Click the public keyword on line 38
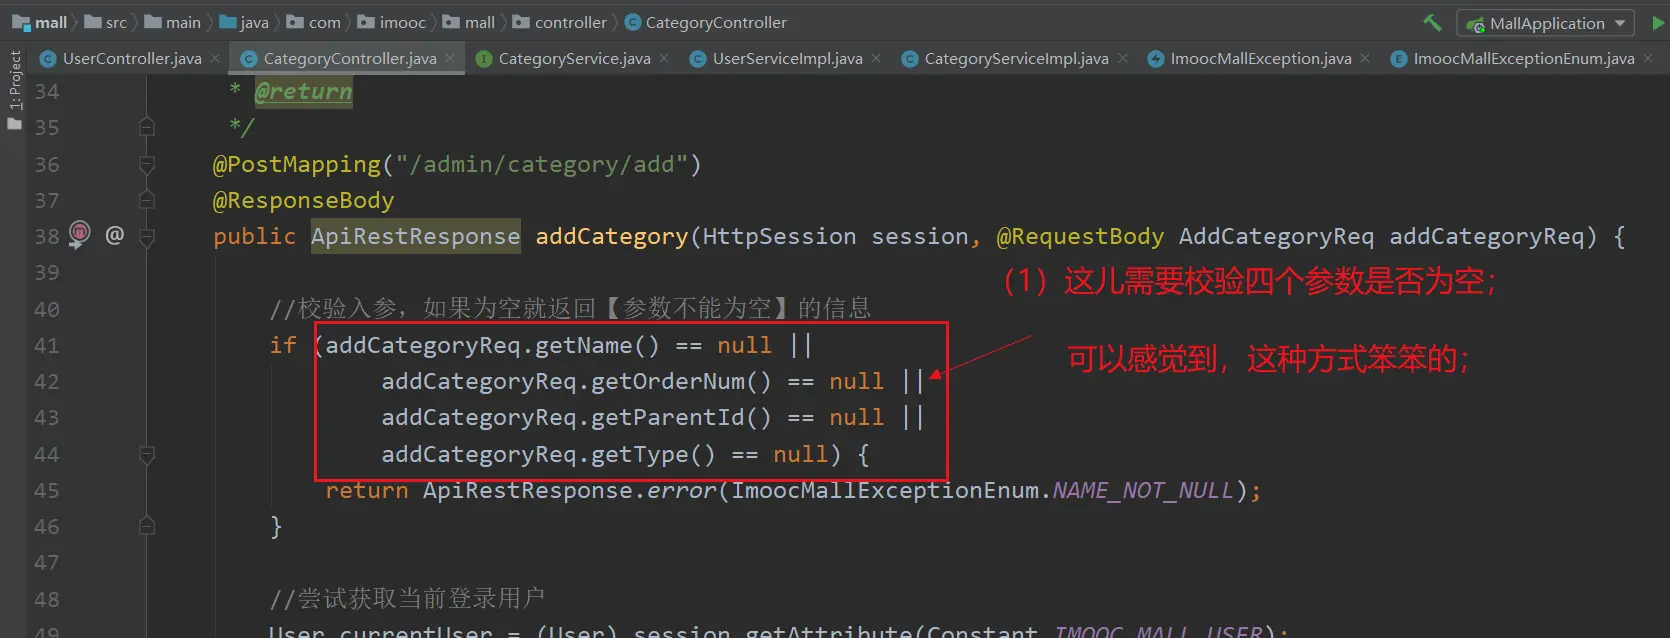This screenshot has height=638, width=1670. coord(254,237)
